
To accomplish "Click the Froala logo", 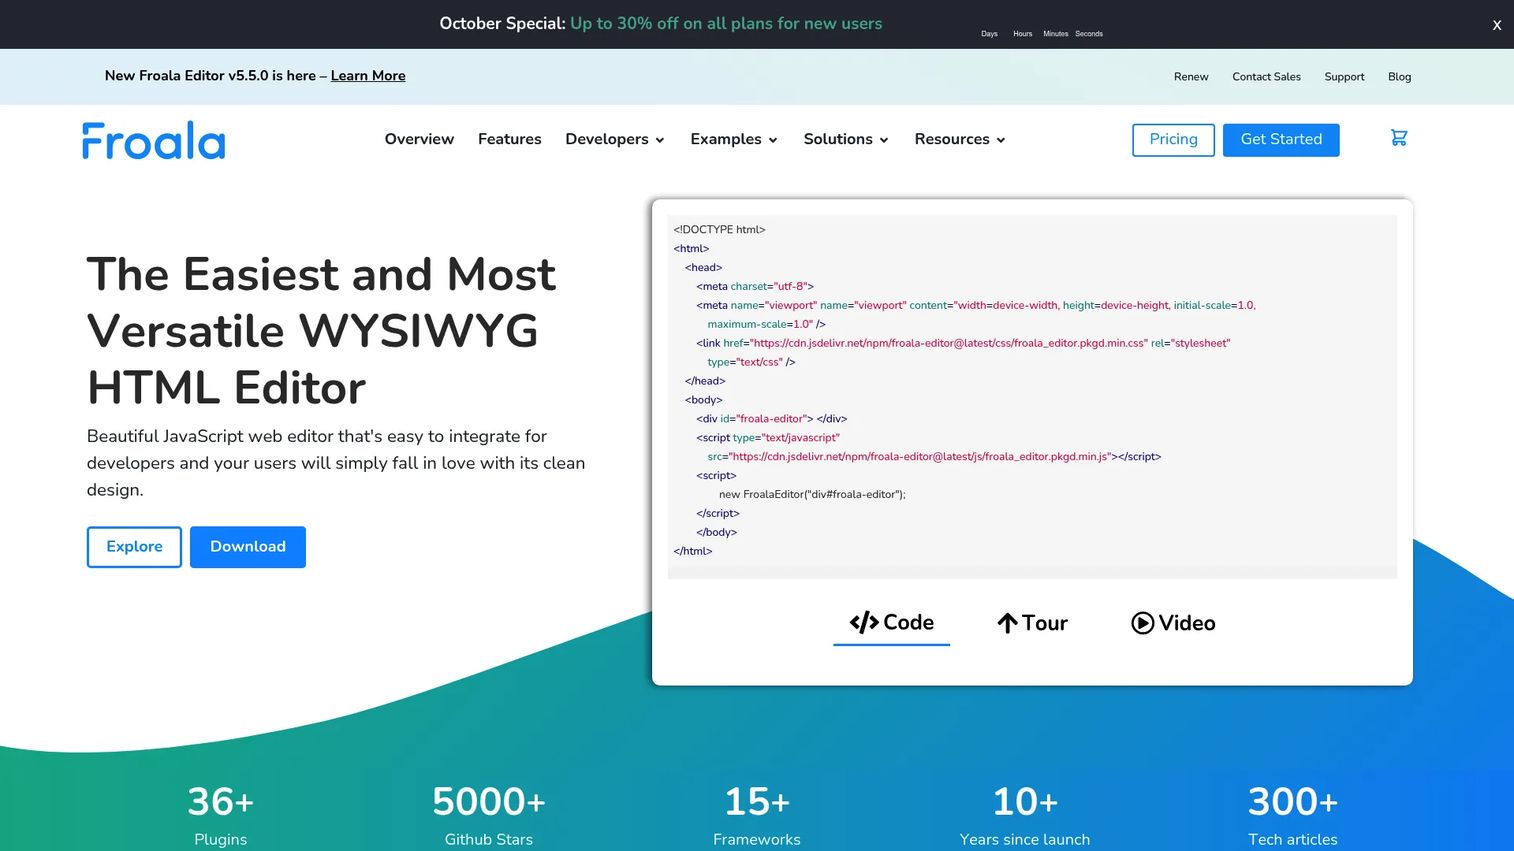I will (154, 140).
